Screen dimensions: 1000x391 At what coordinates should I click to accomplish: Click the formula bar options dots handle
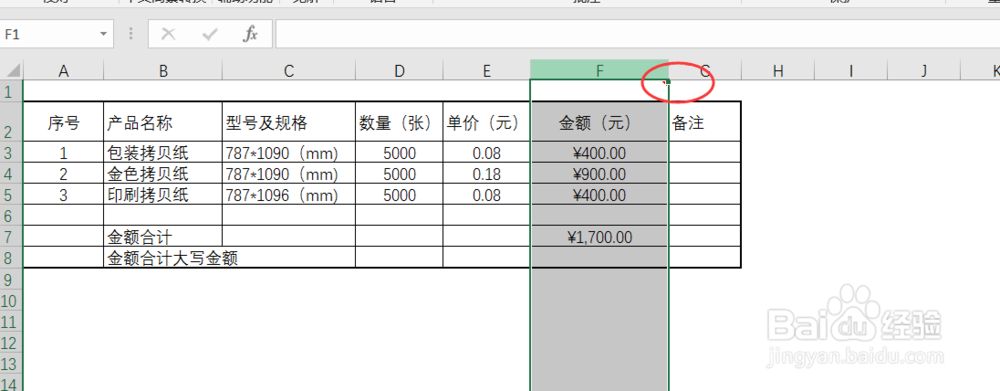pyautogui.click(x=131, y=34)
